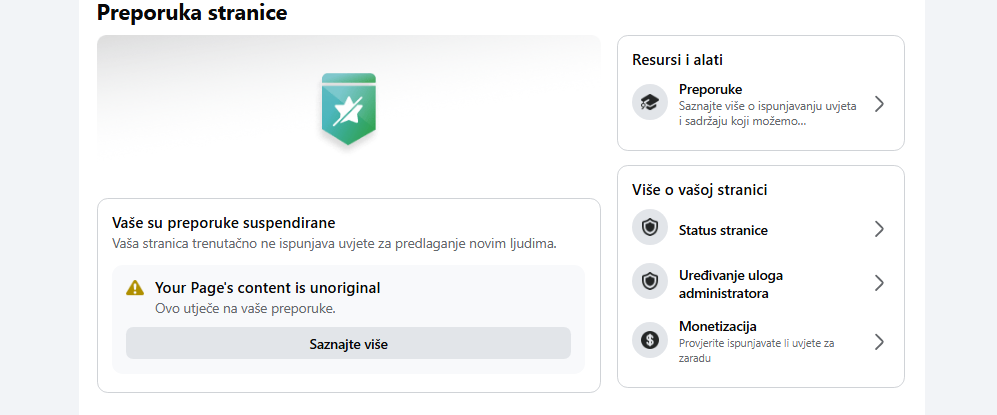Click the "Your Page's content is unoriginal" notice
Image resolution: width=997 pixels, height=415 pixels.
point(267,288)
